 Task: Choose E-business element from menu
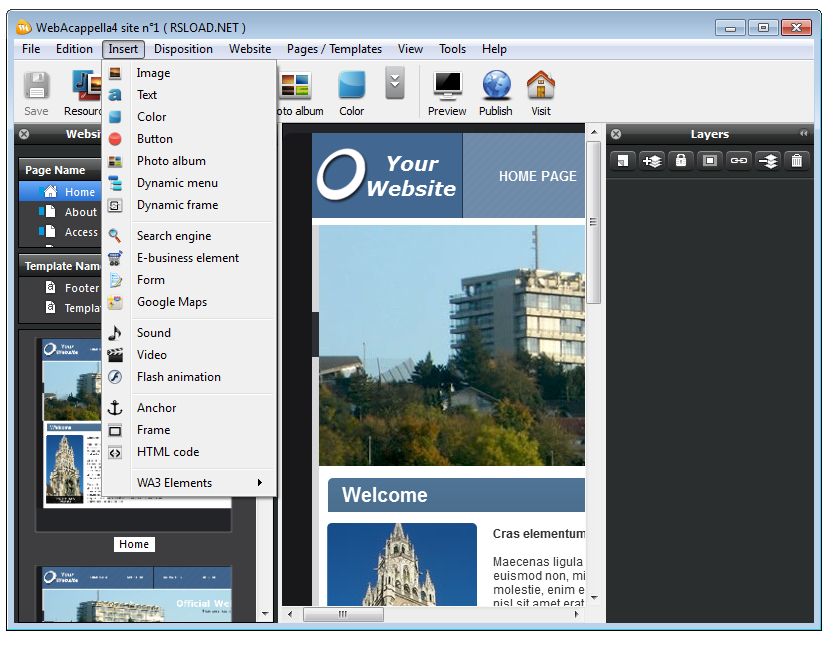190,258
